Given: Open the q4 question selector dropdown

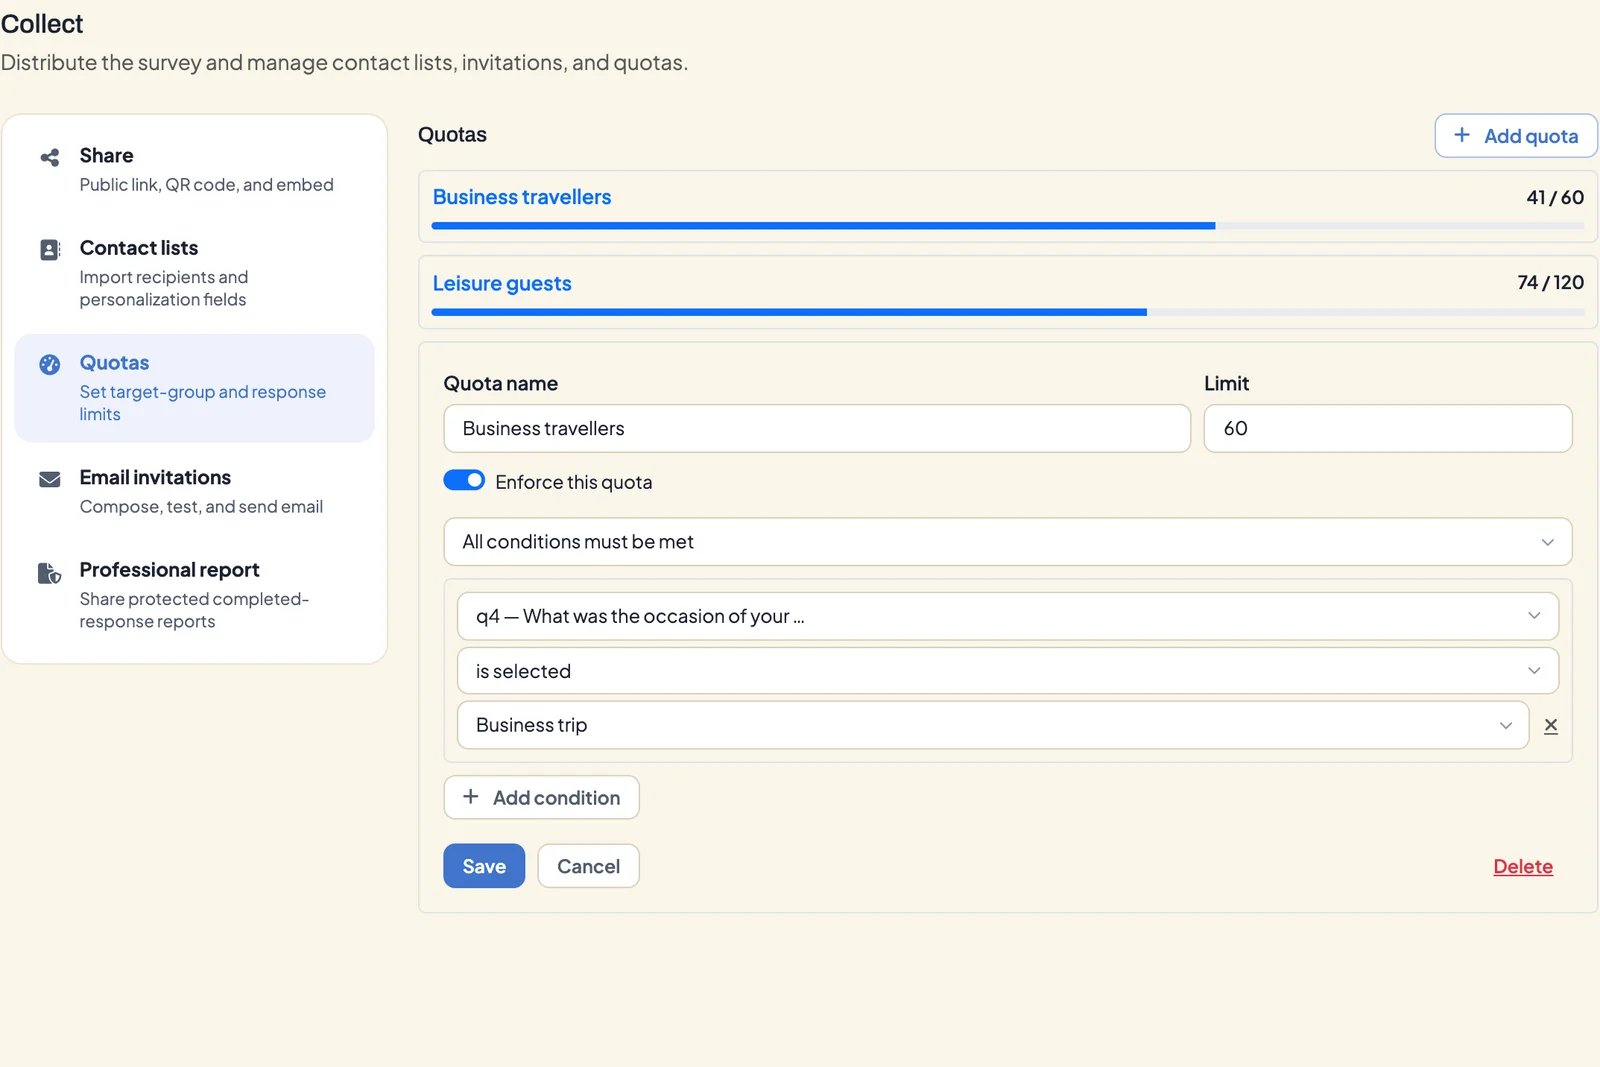Looking at the screenshot, I should [x=1008, y=616].
